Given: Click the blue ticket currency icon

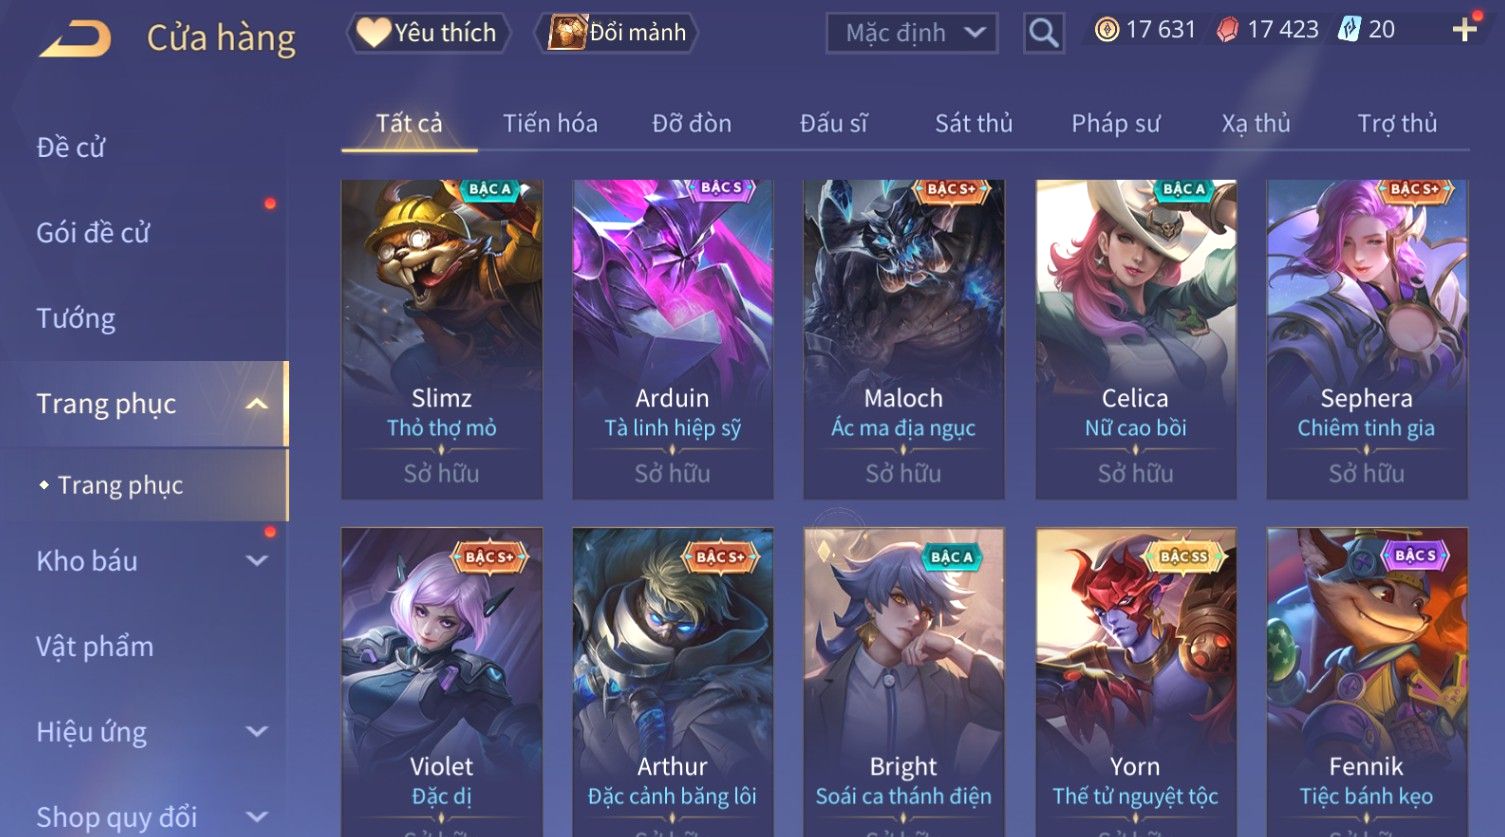Looking at the screenshot, I should [x=1350, y=30].
